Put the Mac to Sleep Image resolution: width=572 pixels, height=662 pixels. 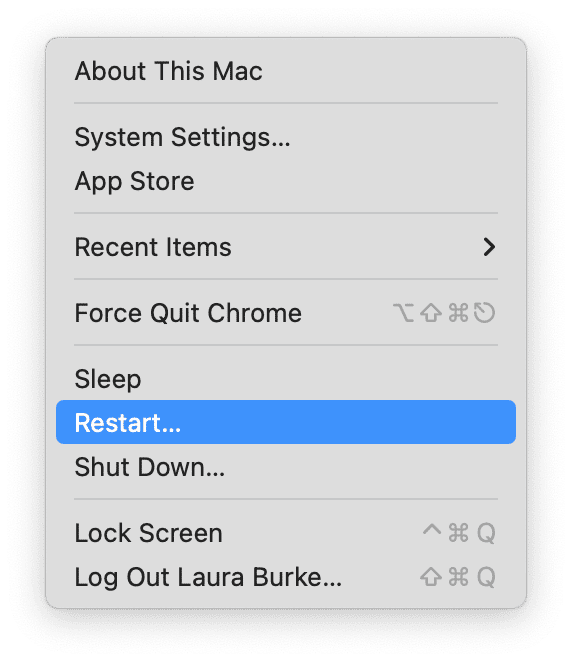pyautogui.click(x=286, y=379)
